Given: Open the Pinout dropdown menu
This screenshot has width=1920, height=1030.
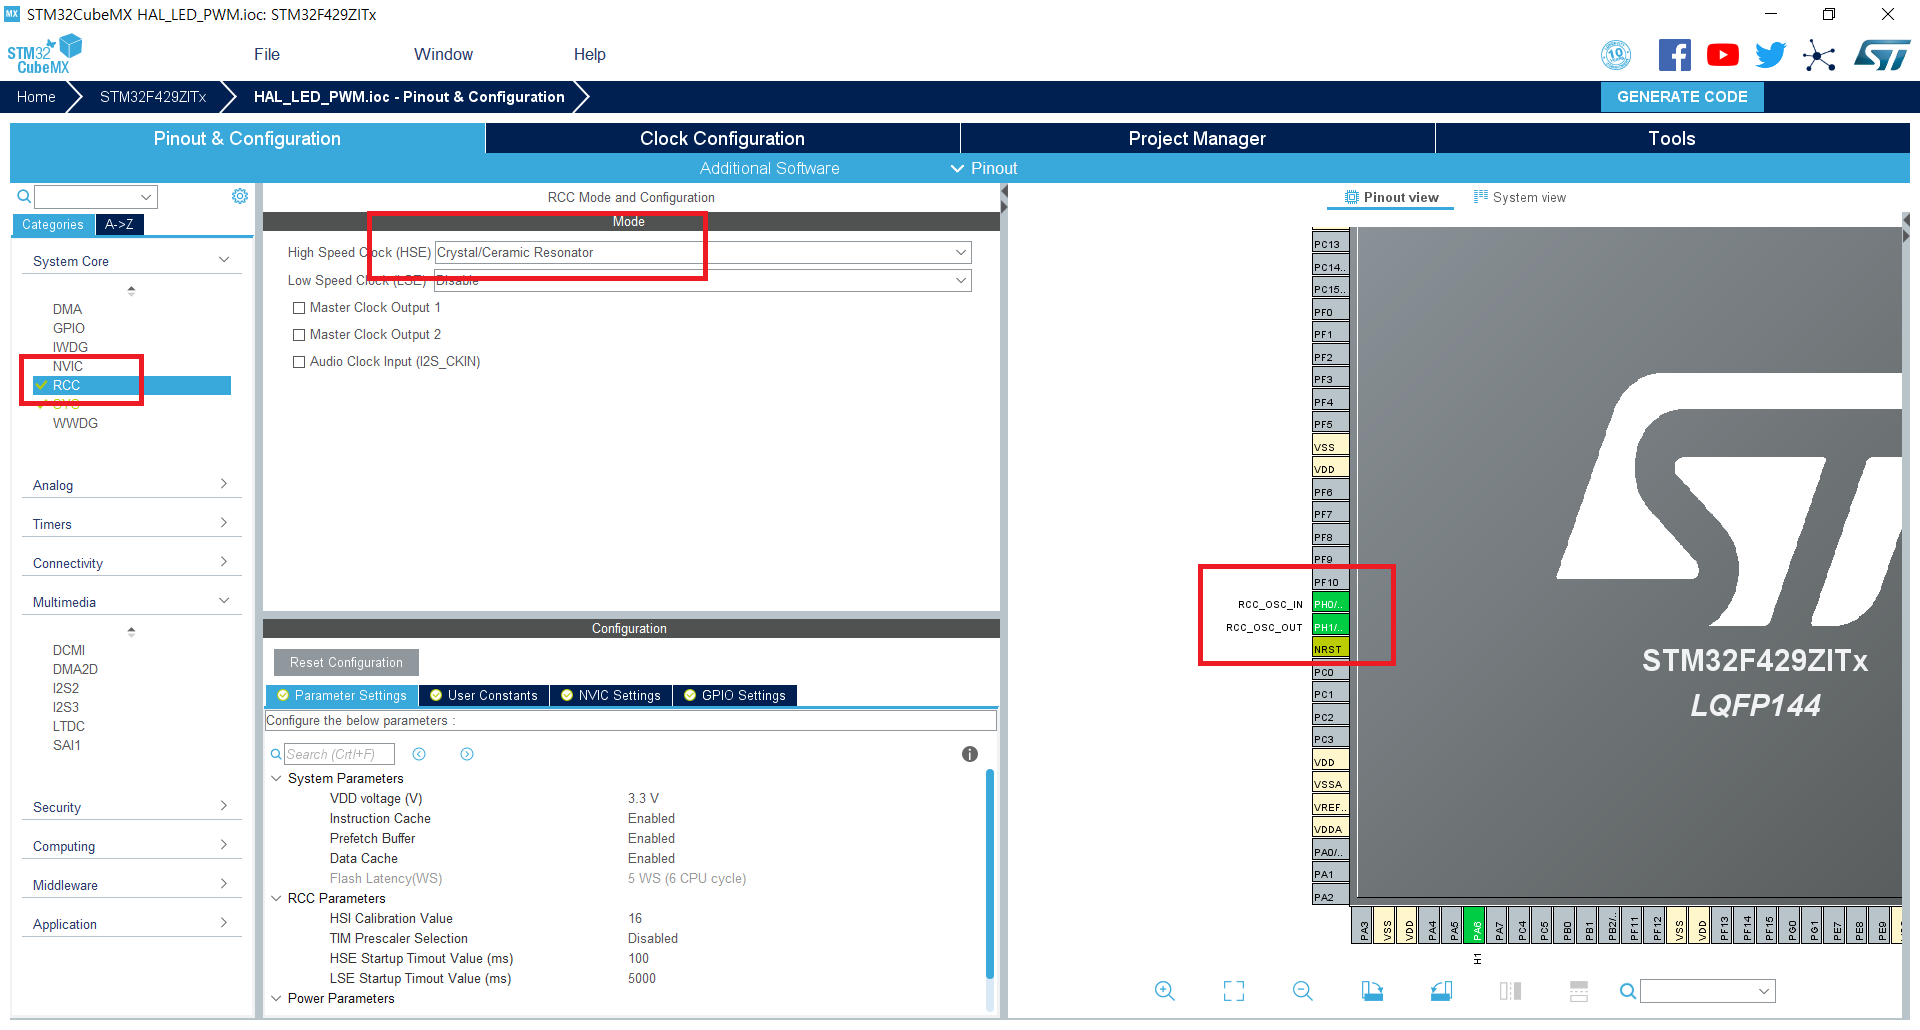Looking at the screenshot, I should coord(984,168).
